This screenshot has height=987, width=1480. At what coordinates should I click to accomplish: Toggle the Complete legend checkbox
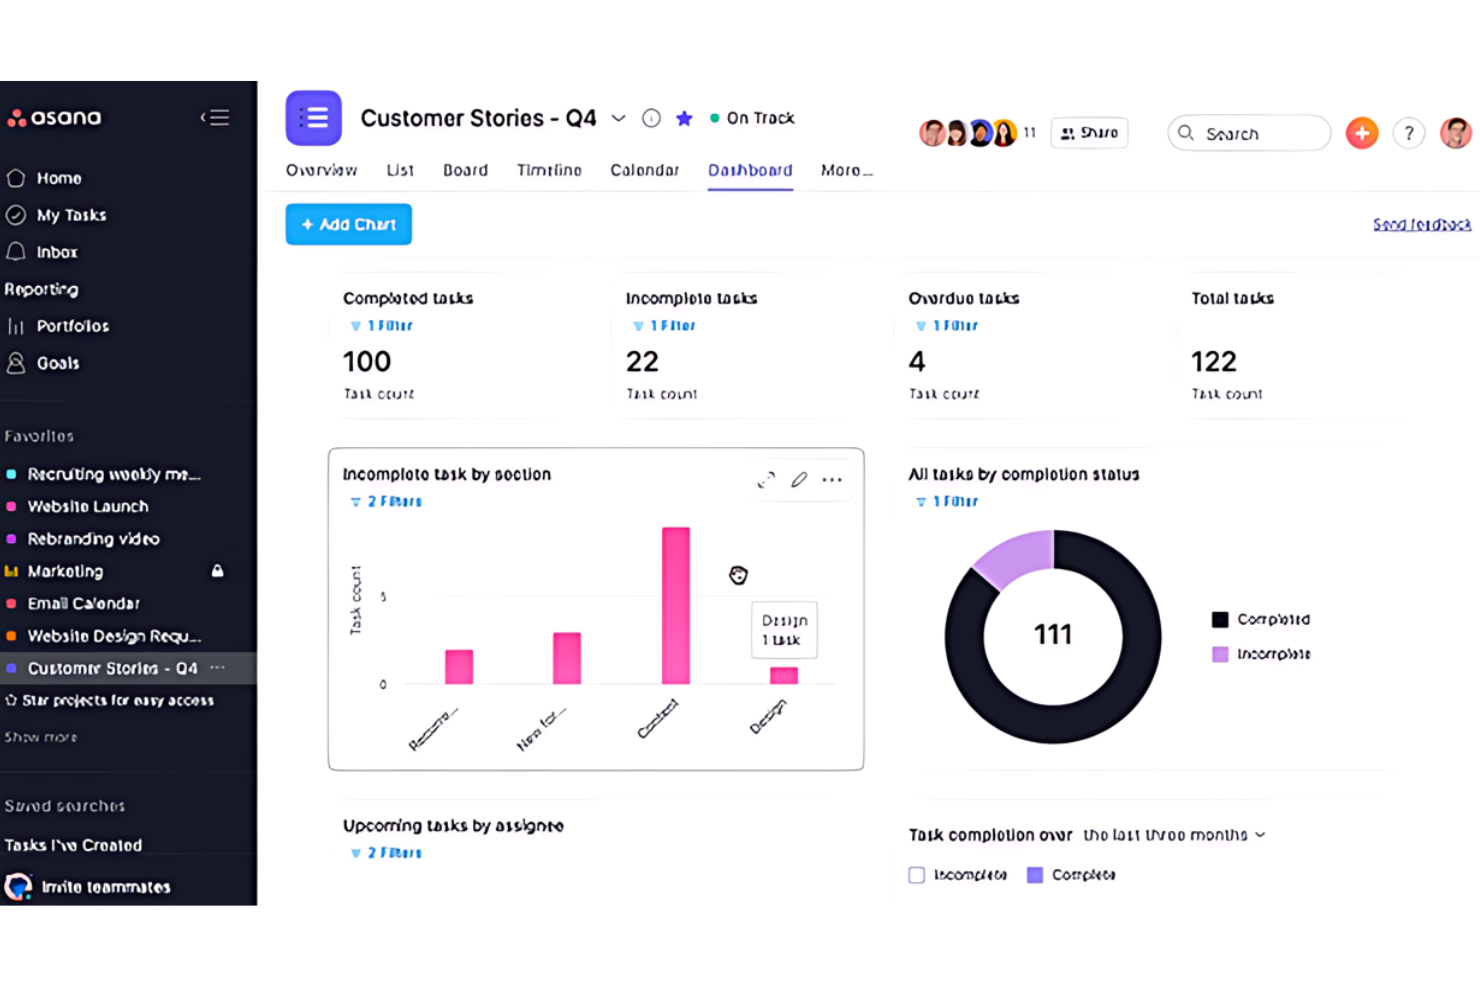point(1035,875)
